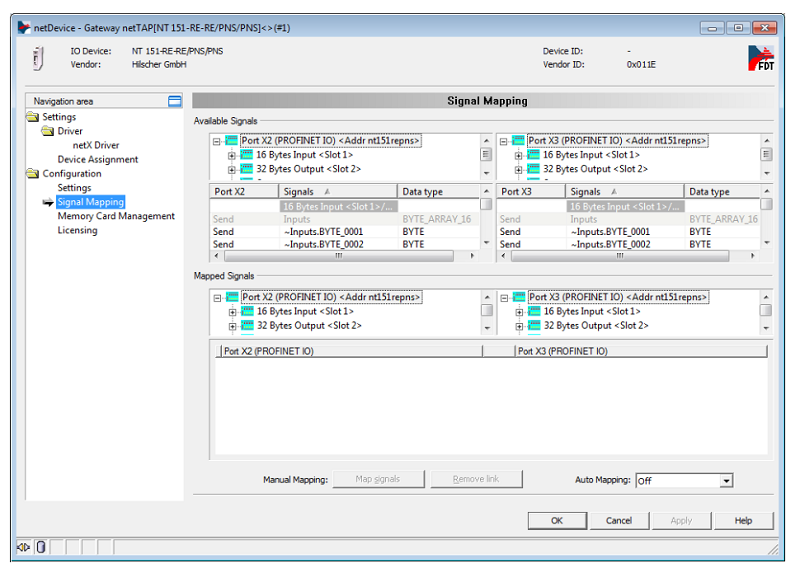Open Memory Card Management

(116, 216)
